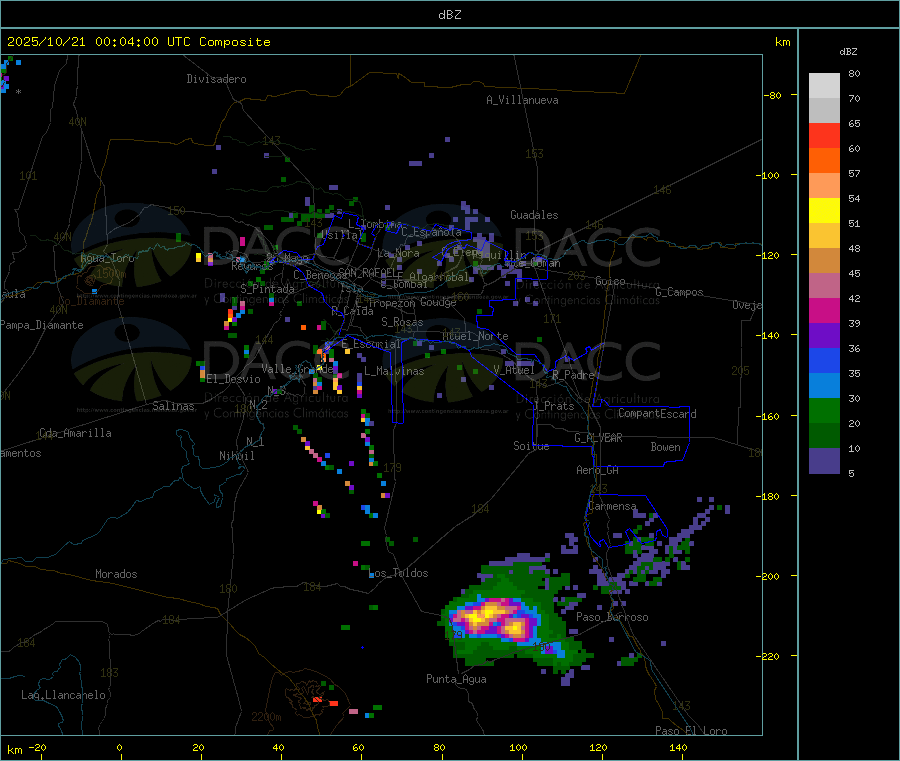Click the Lag.Llancanelo label

pyautogui.click(x=63, y=695)
